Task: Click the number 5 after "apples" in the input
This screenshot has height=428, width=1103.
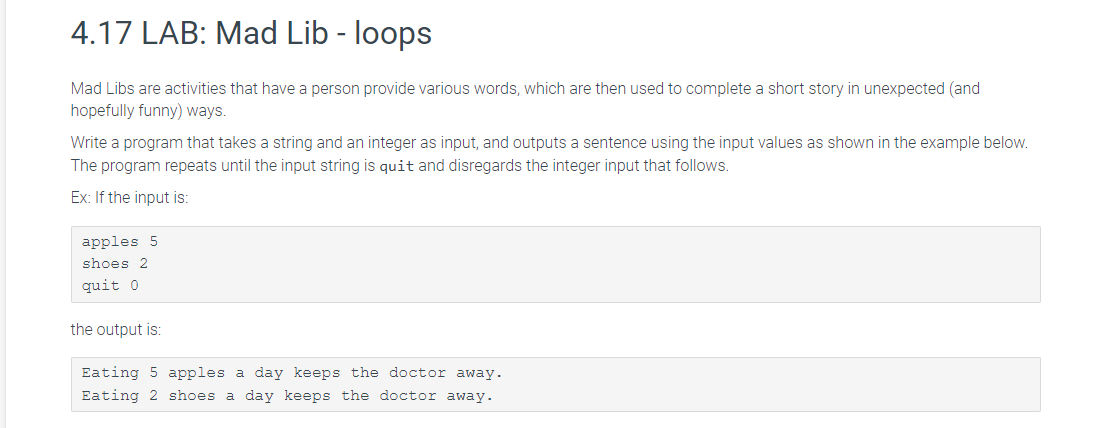Action: [153, 241]
